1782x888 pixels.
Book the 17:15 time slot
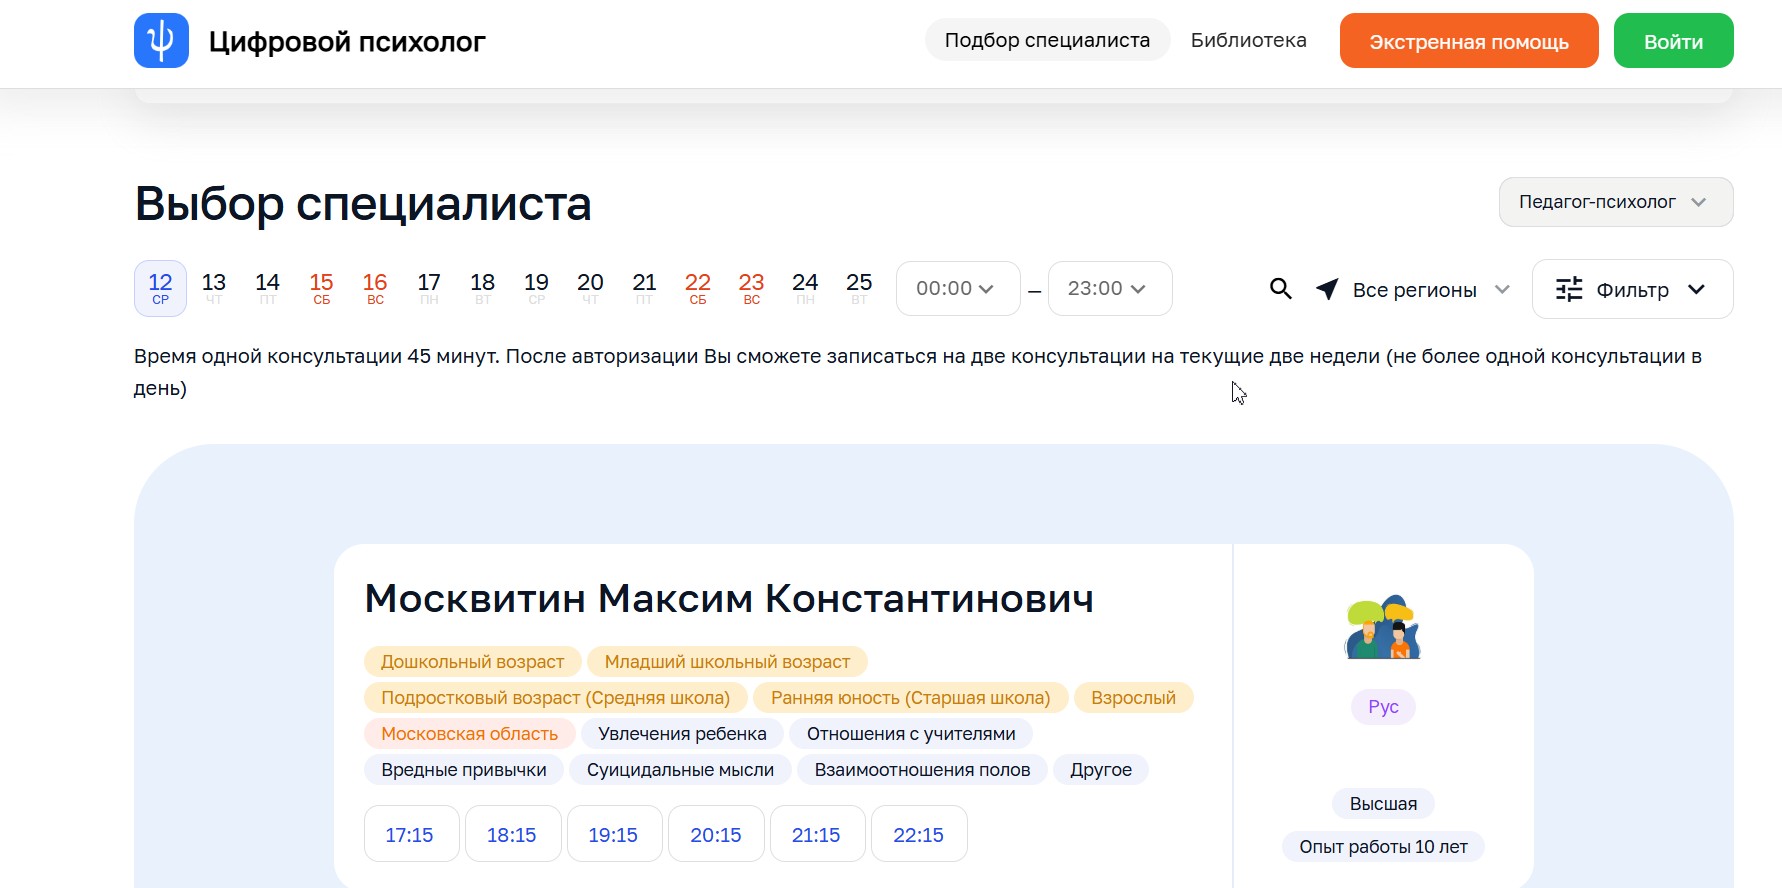410,834
